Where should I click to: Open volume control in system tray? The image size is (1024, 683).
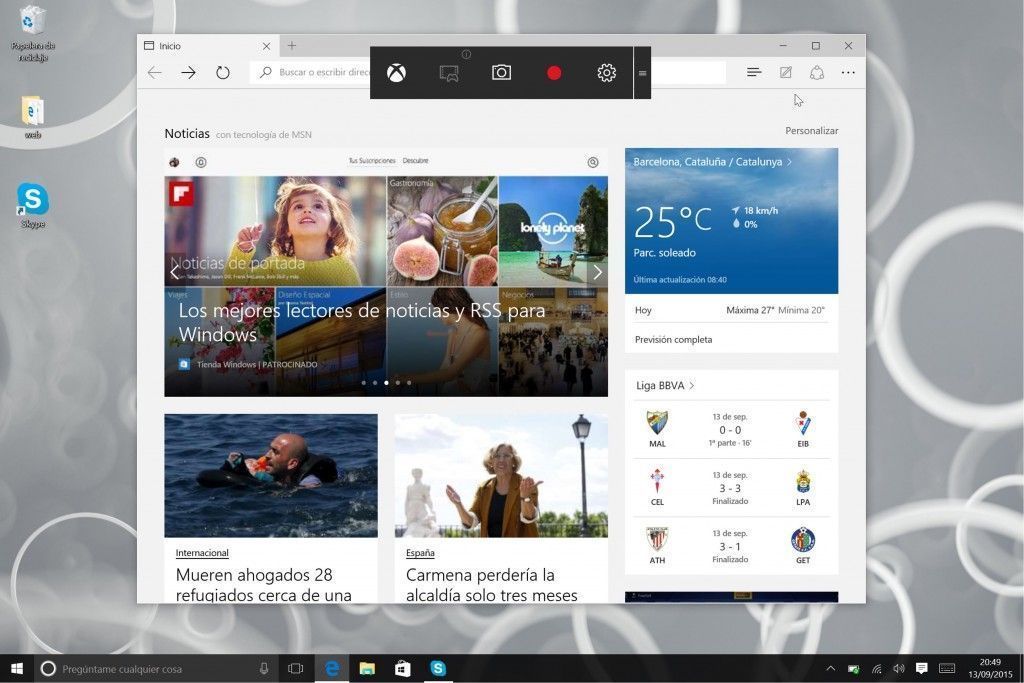[x=899, y=668]
